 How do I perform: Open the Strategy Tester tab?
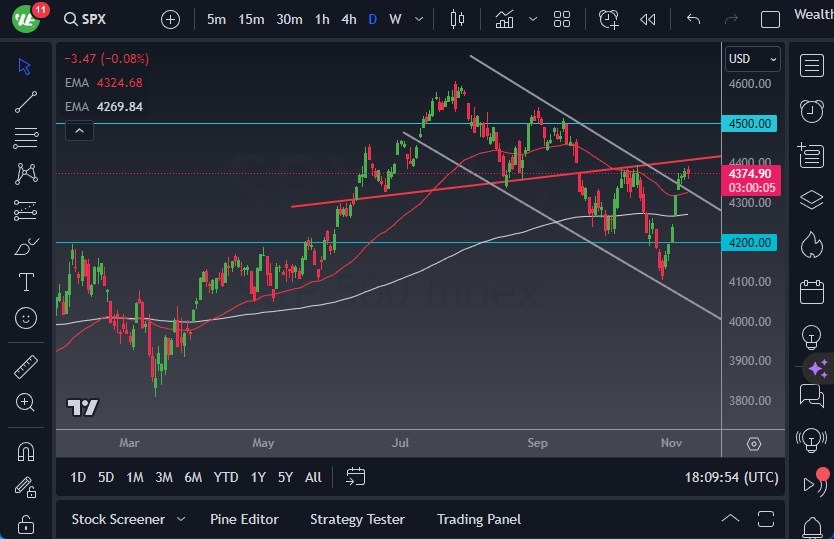pos(357,519)
